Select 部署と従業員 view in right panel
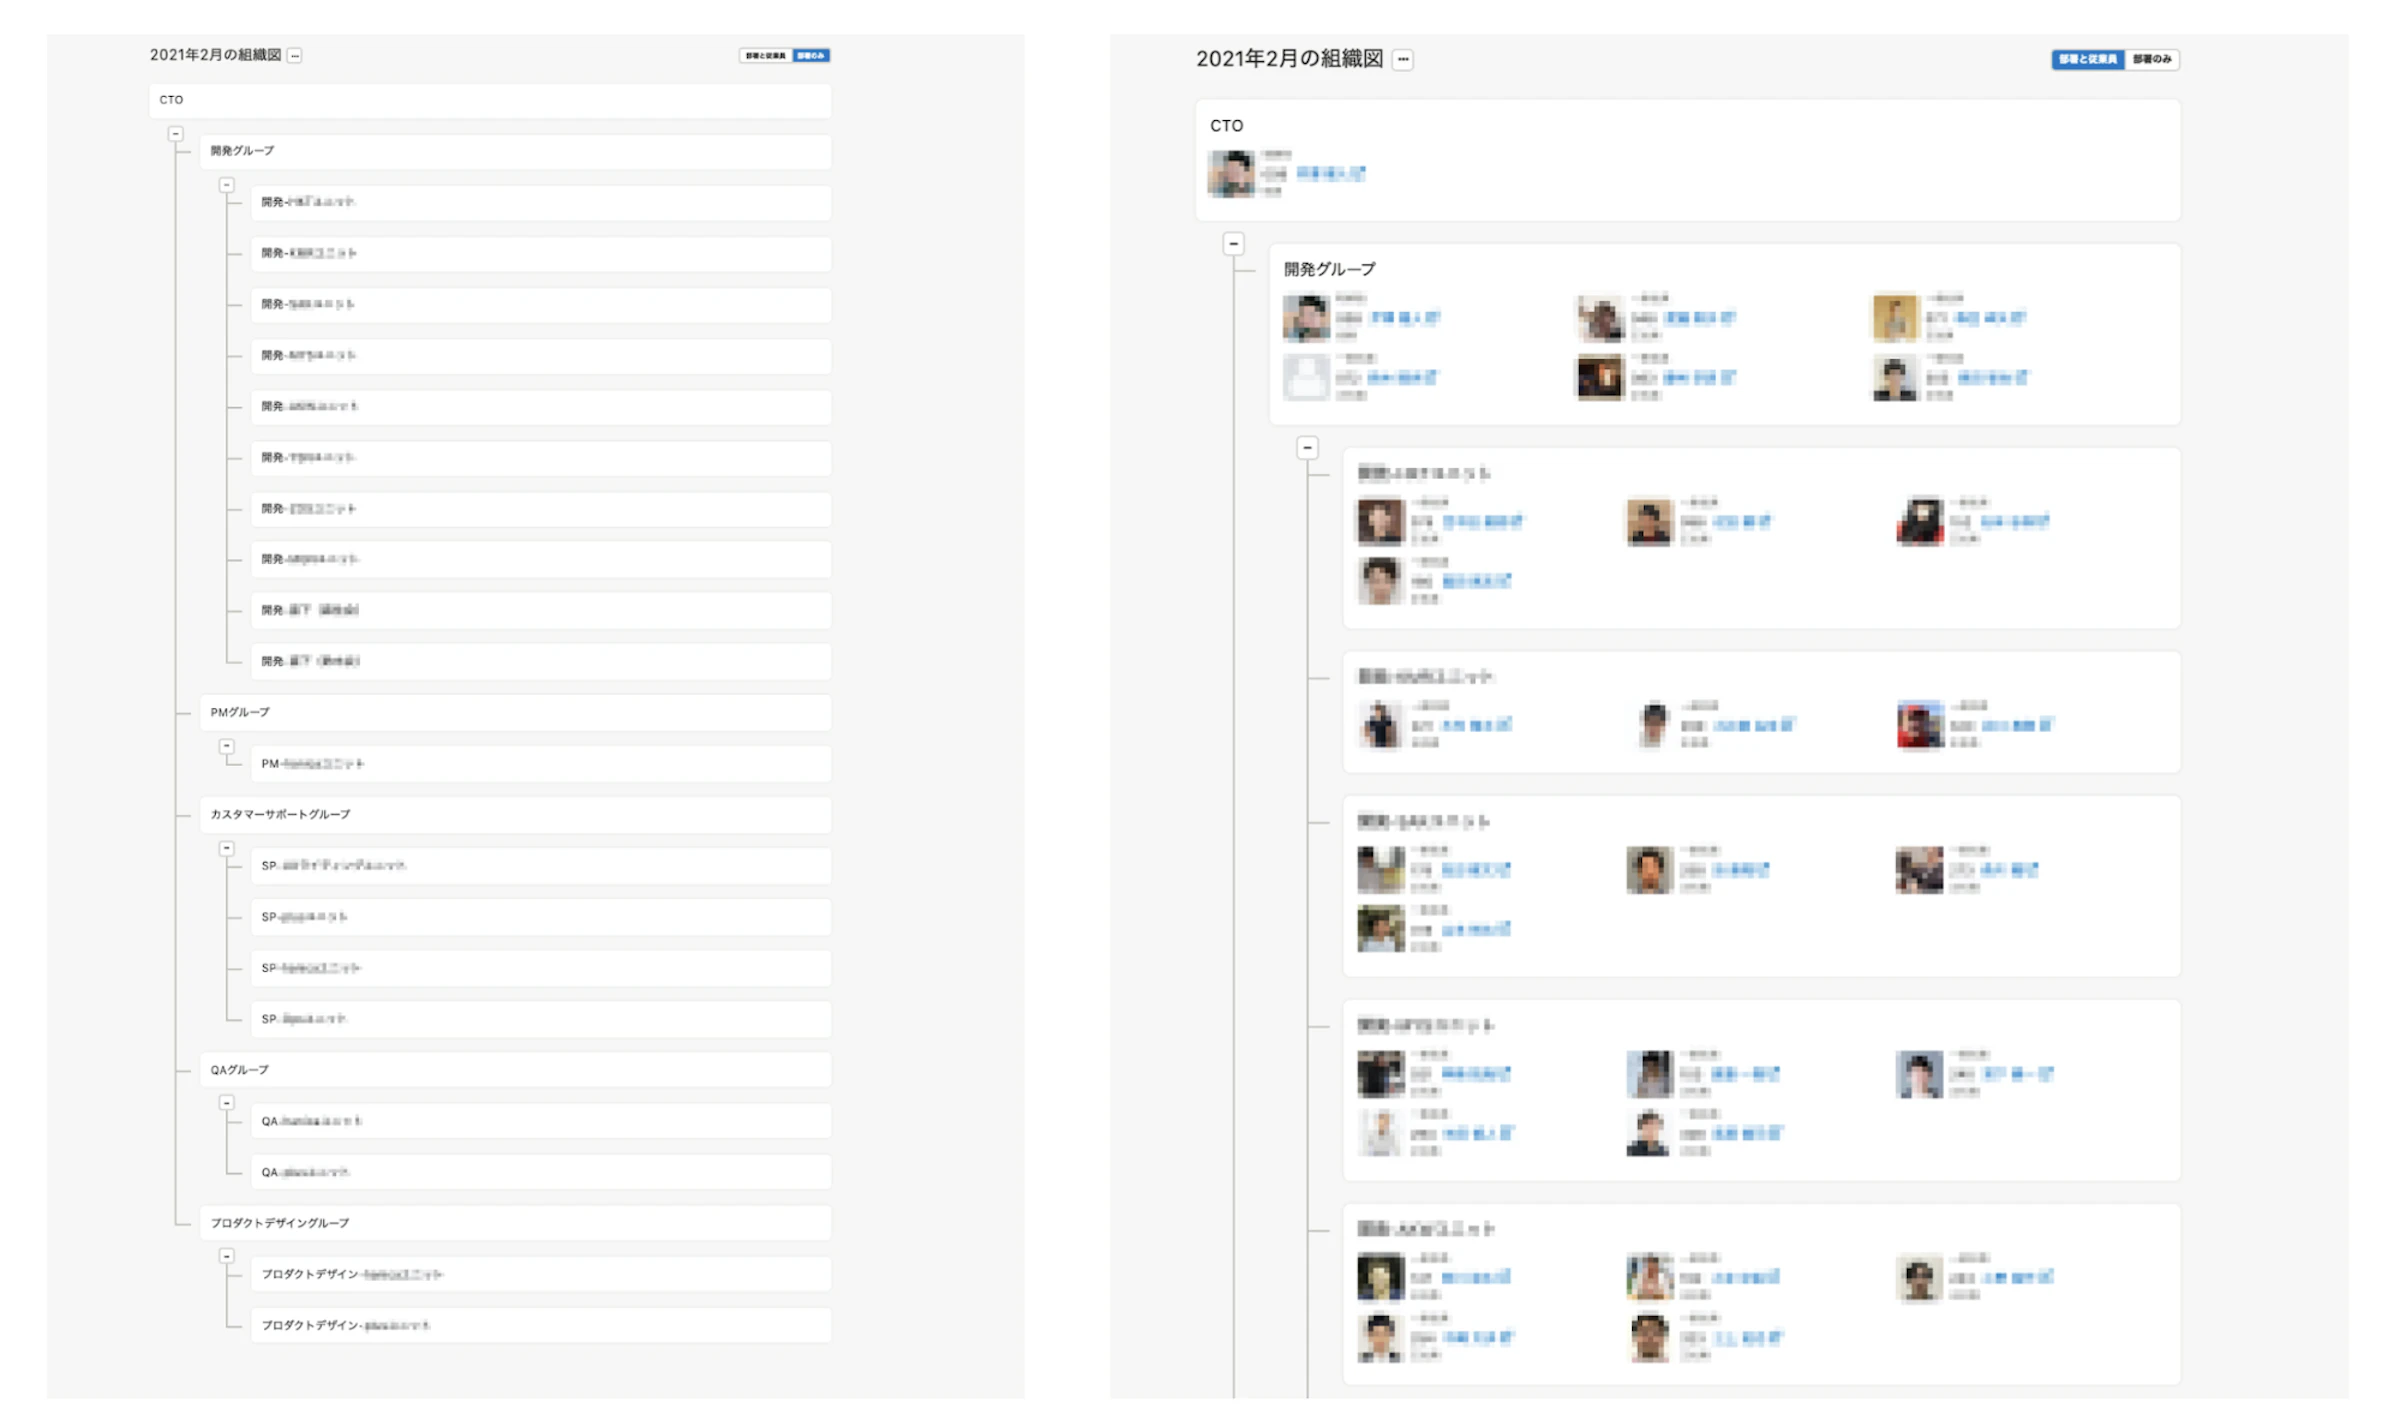The width and height of the screenshot is (2400, 1426). [2087, 60]
